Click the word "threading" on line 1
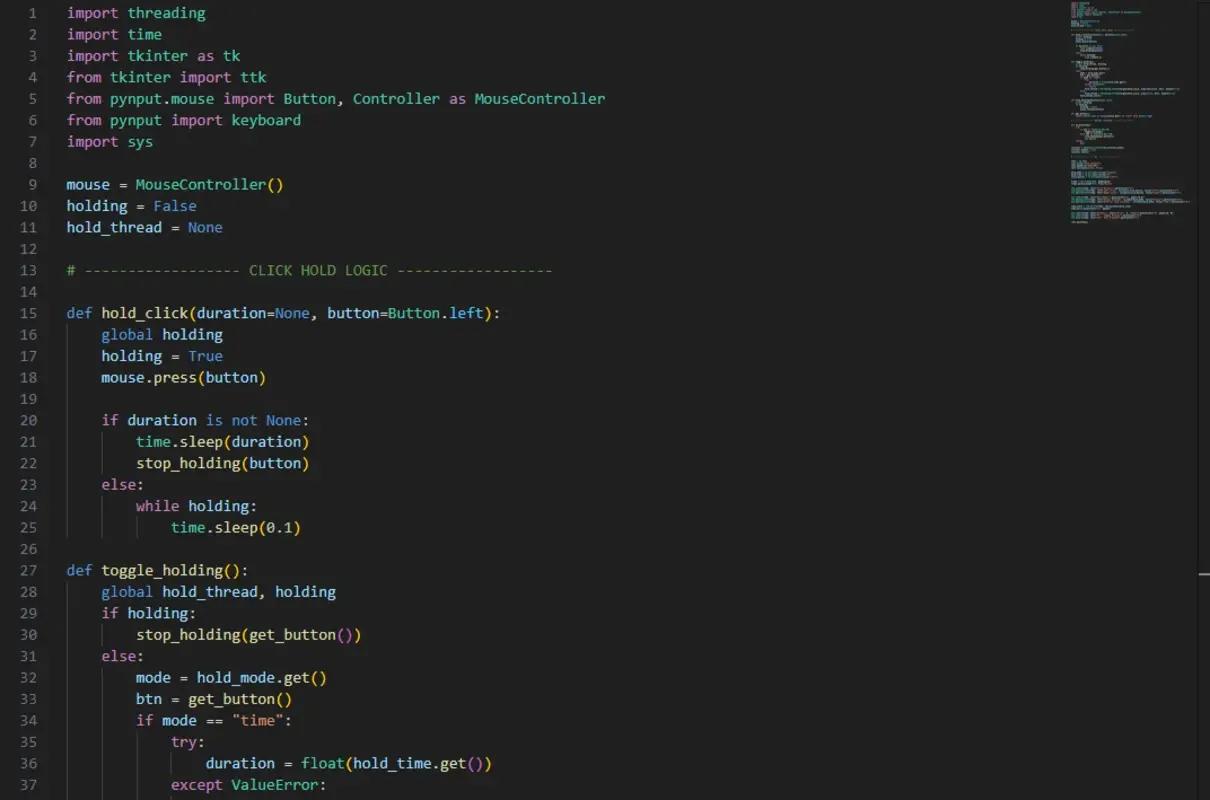Viewport: 1210px width, 800px height. 166,13
